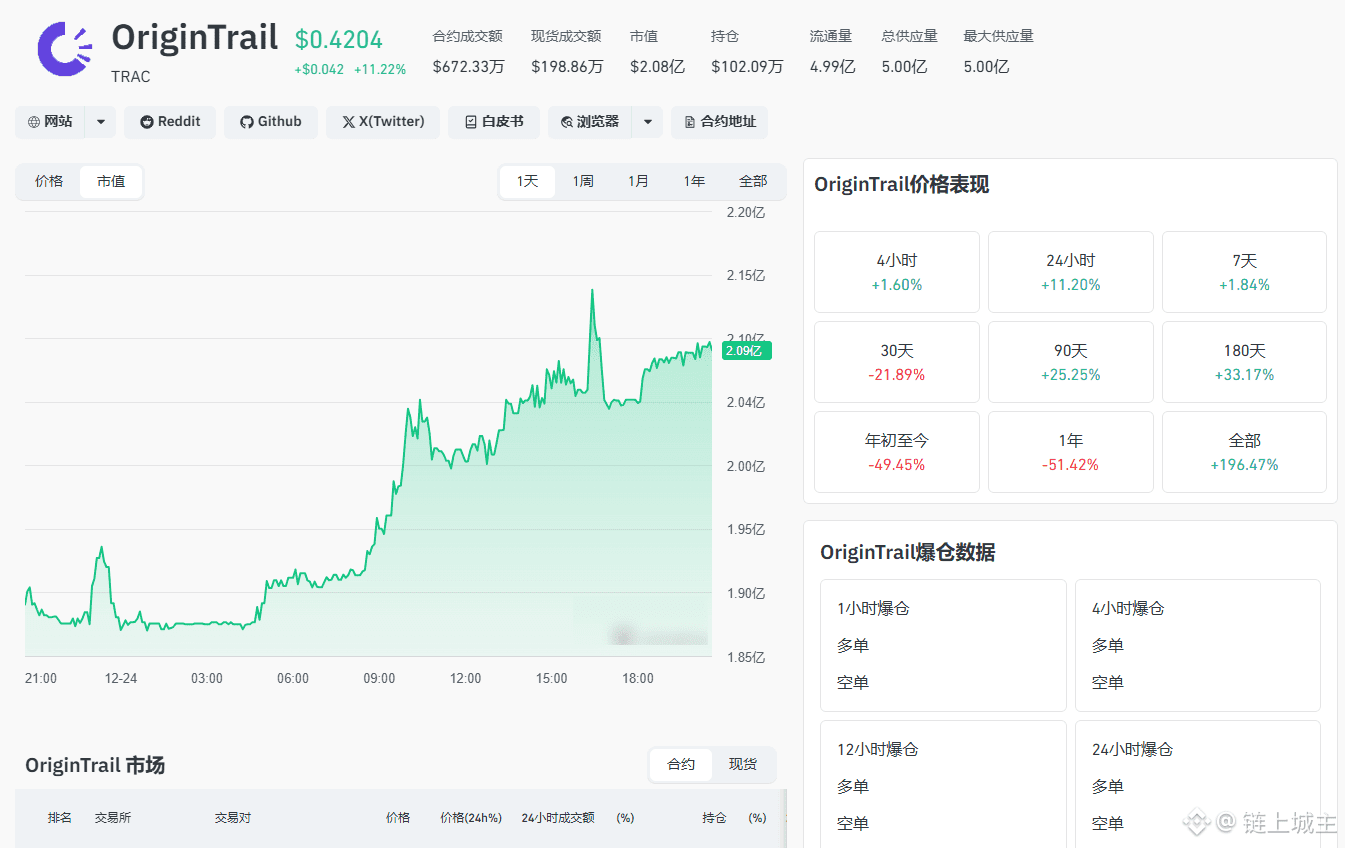1345x848 pixels.
Task: Select the 1天 time range
Action: 527,182
